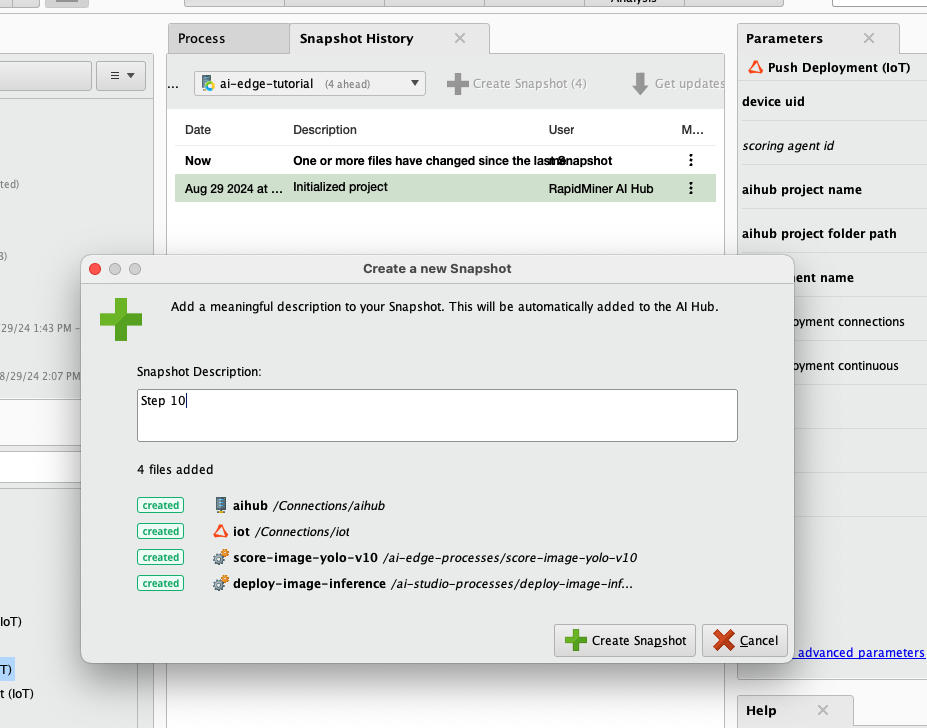Open the advanced parameters link

tap(860, 653)
